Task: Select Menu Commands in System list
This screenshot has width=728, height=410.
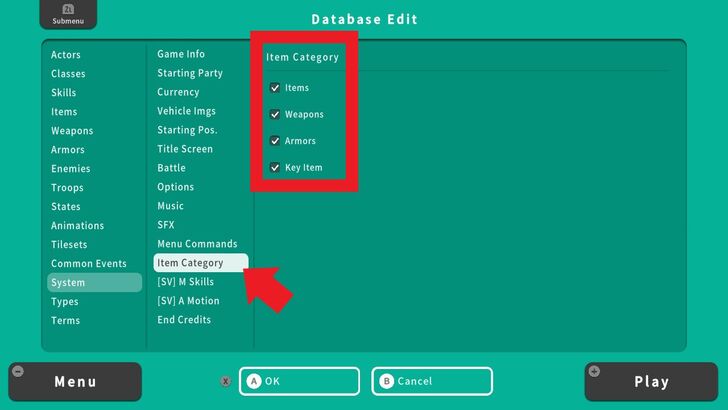Action: [197, 244]
